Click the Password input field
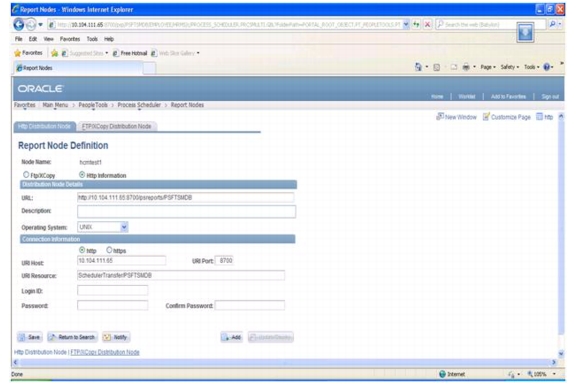Image resolution: width=576 pixels, height=384 pixels. [x=112, y=305]
